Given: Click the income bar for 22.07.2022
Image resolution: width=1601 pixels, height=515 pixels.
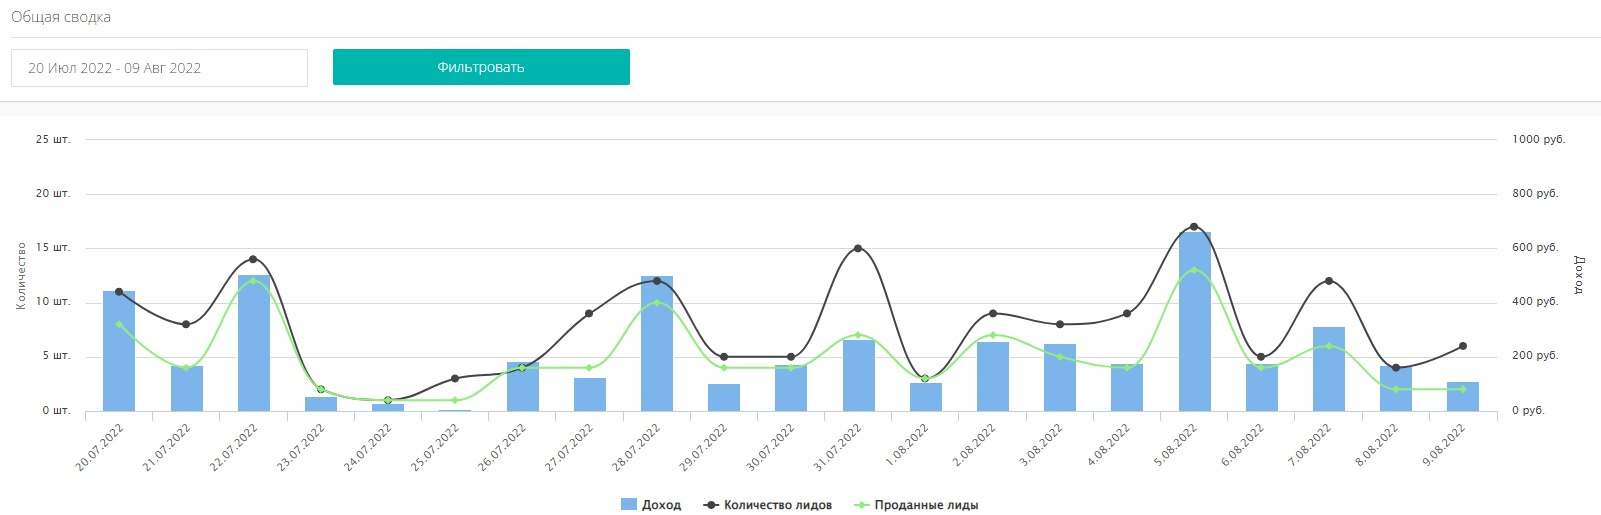Looking at the screenshot, I should (x=253, y=345).
